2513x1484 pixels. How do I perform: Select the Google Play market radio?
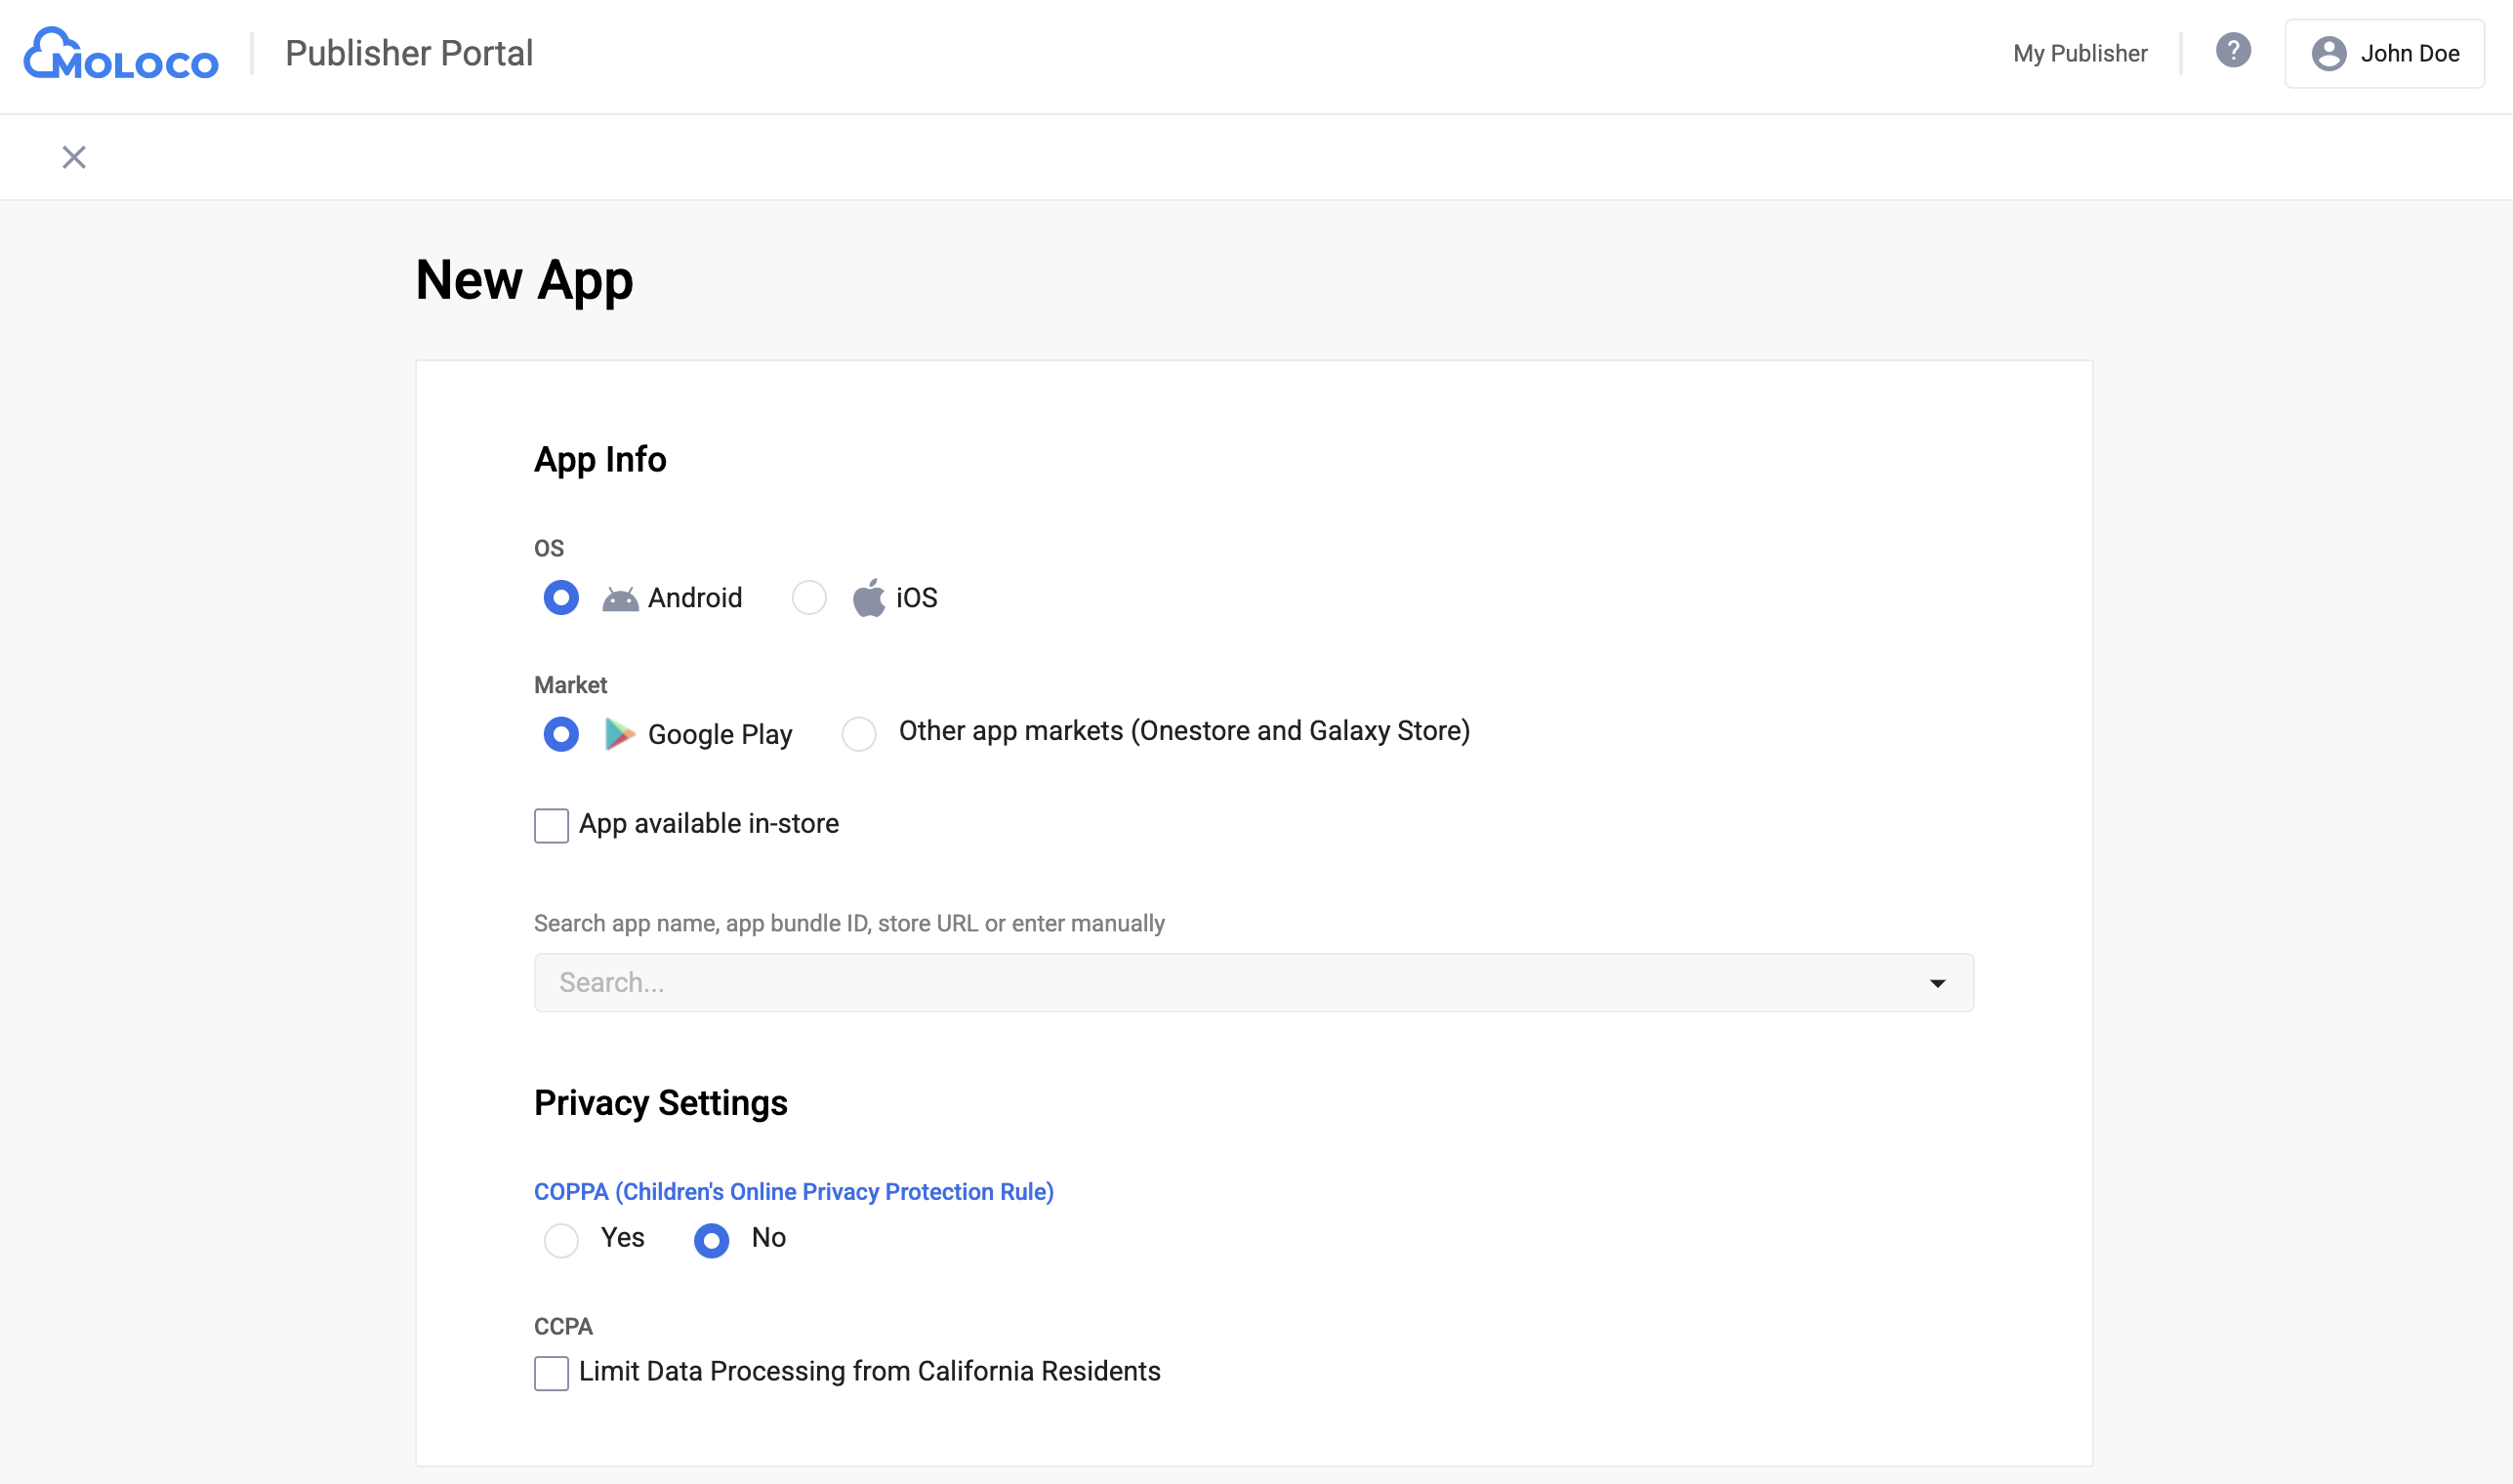tap(561, 734)
